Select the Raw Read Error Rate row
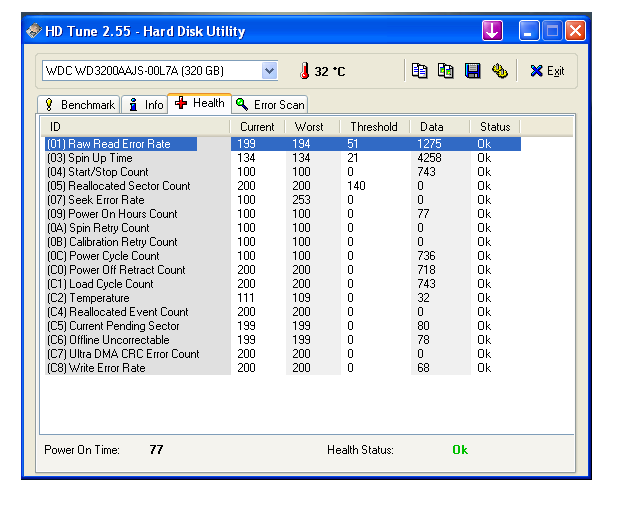This screenshot has width=640, height=512. (283, 144)
